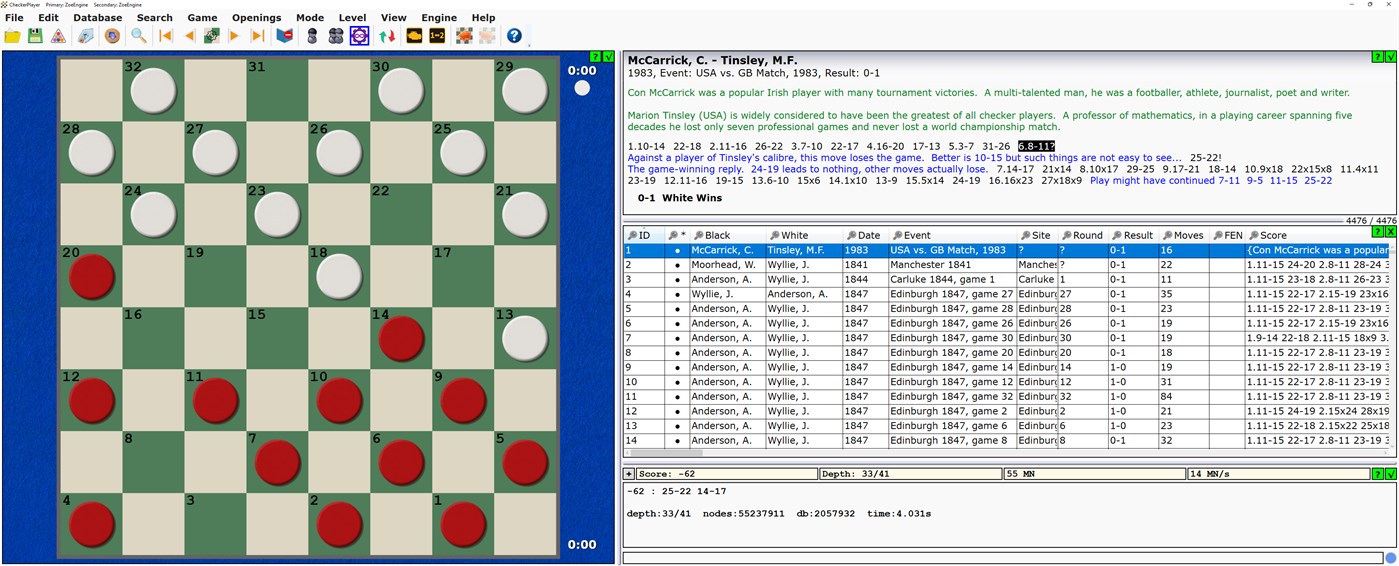Open search with the magnifying glass icon

139,36
